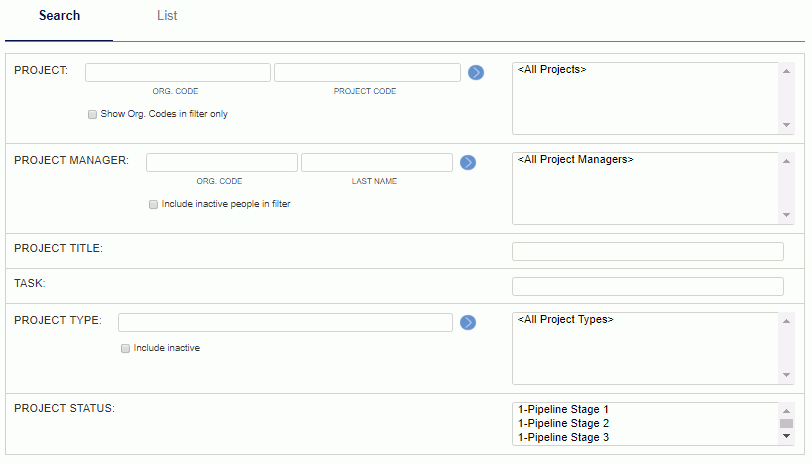Screen dimensions: 812x464
Task: Select <All Project Types> entry
Action: tap(566, 320)
